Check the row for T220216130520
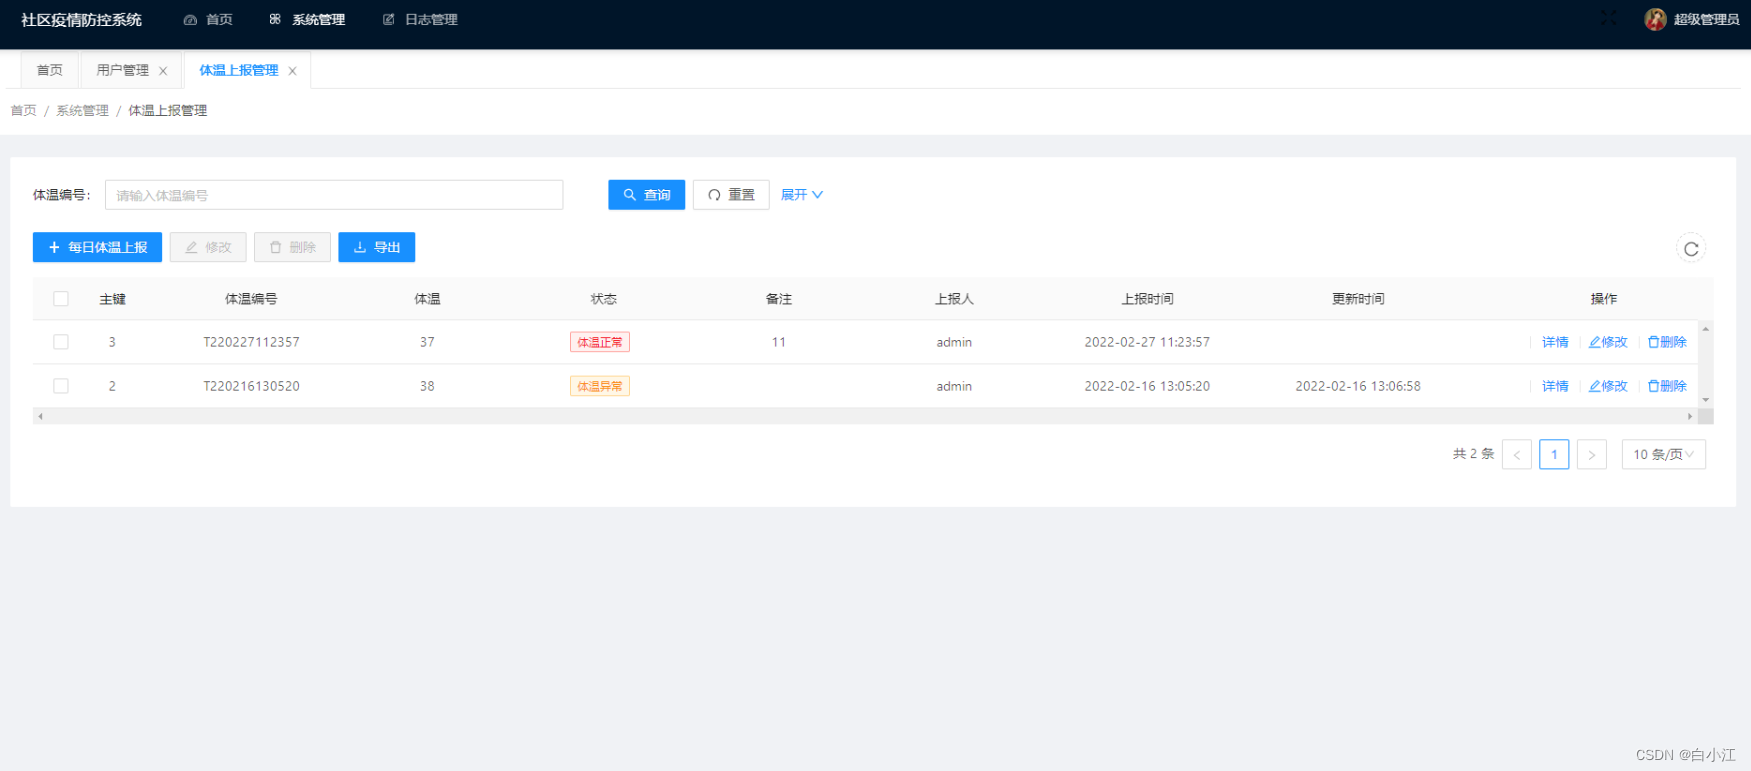Screen dimensions: 1751x771 (x=61, y=386)
